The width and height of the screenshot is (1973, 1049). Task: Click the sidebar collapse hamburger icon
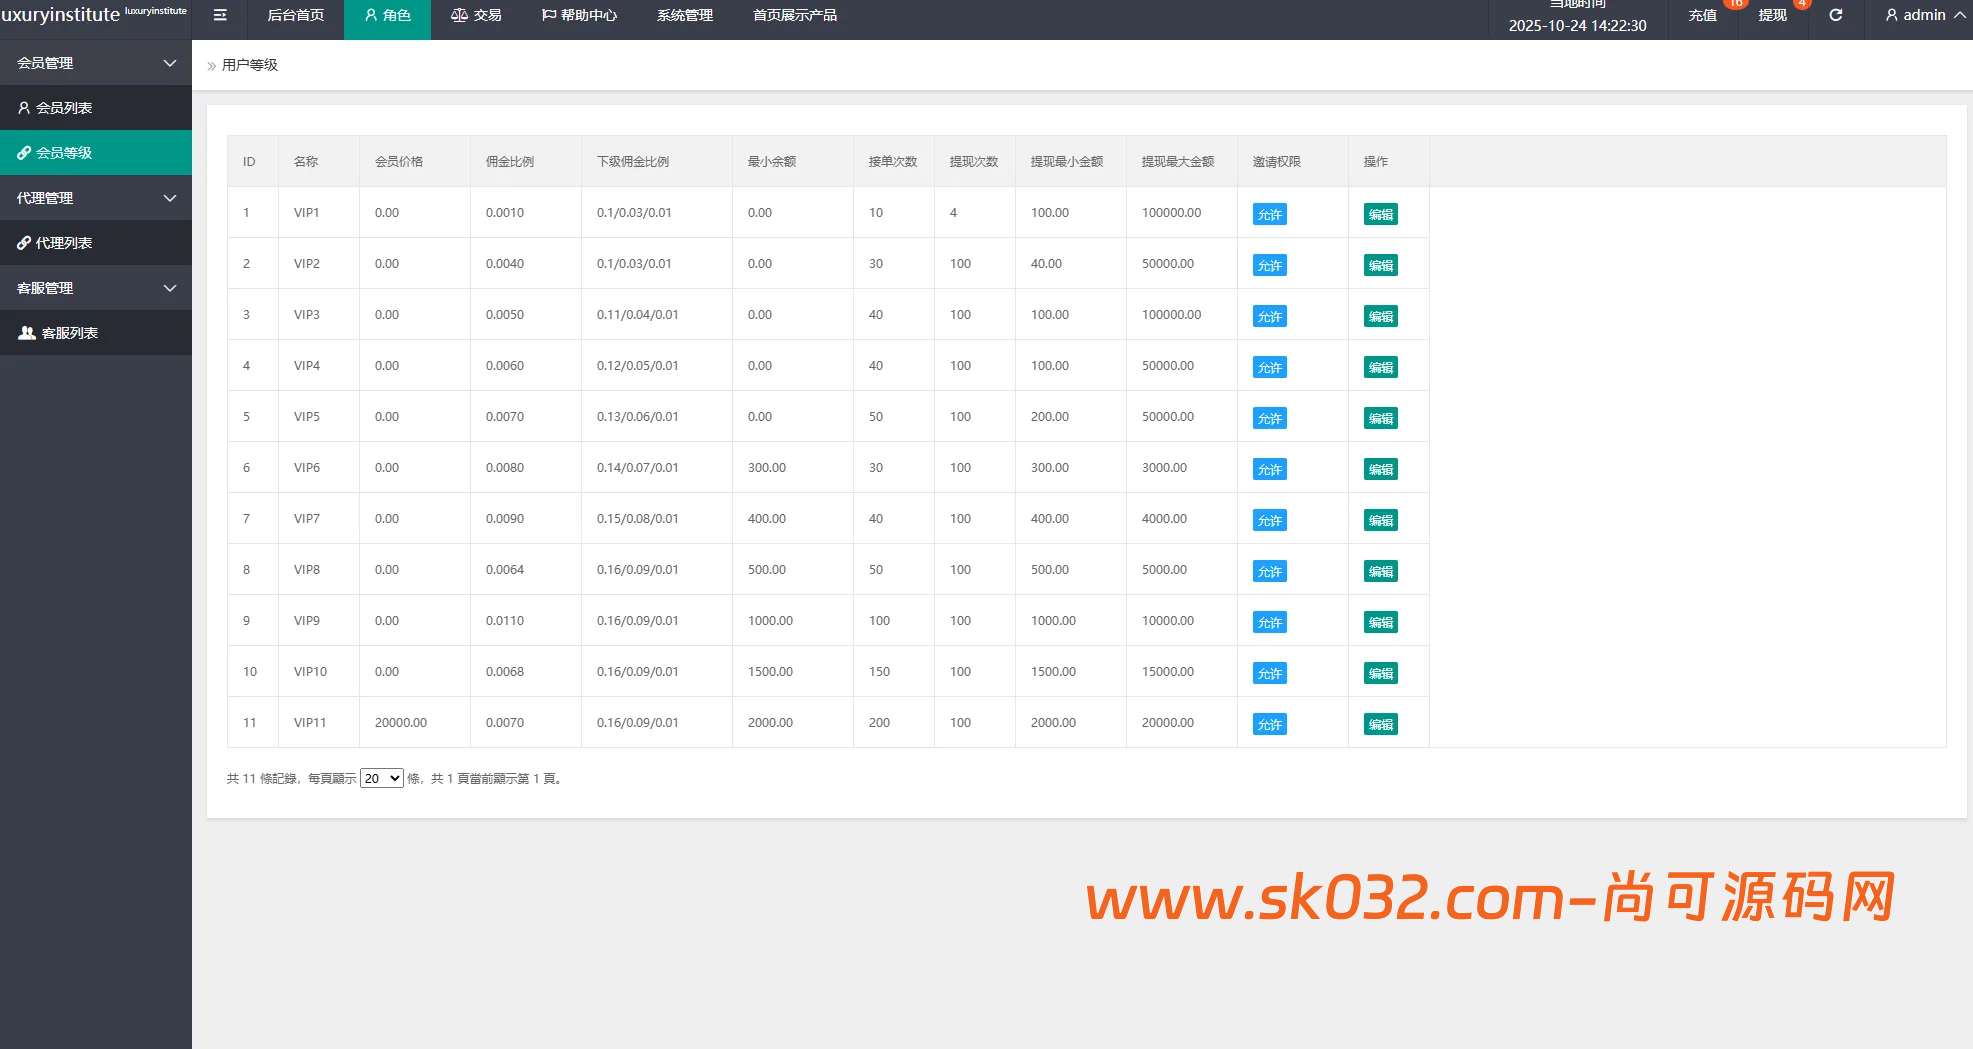point(220,15)
